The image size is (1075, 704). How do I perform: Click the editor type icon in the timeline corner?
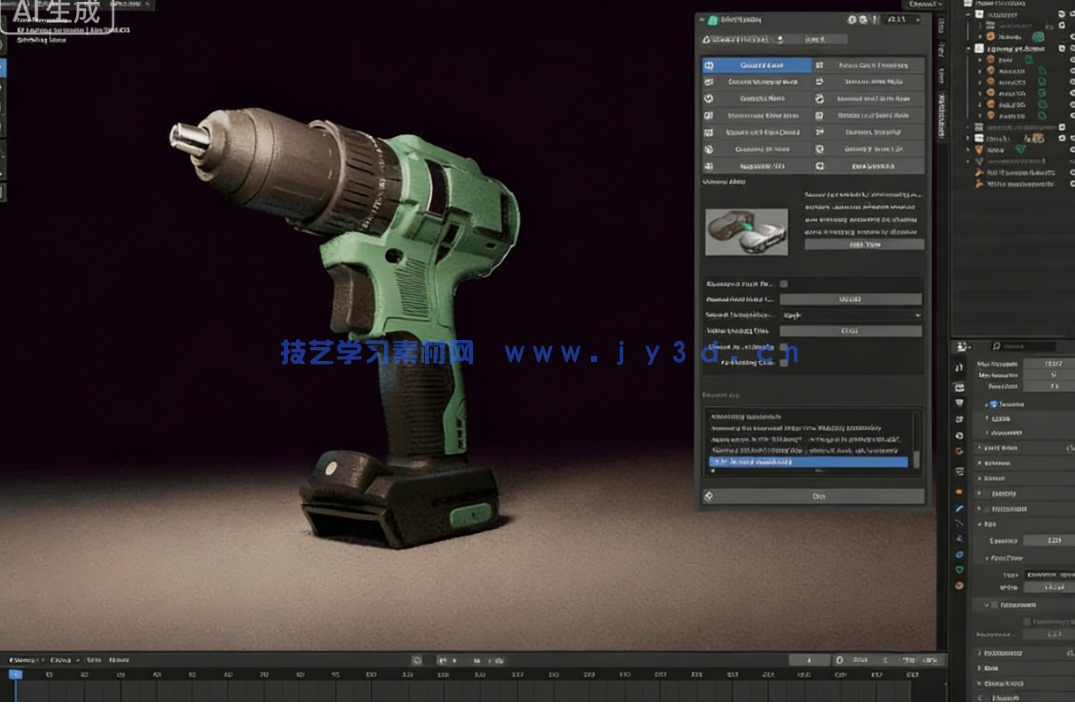9,660
